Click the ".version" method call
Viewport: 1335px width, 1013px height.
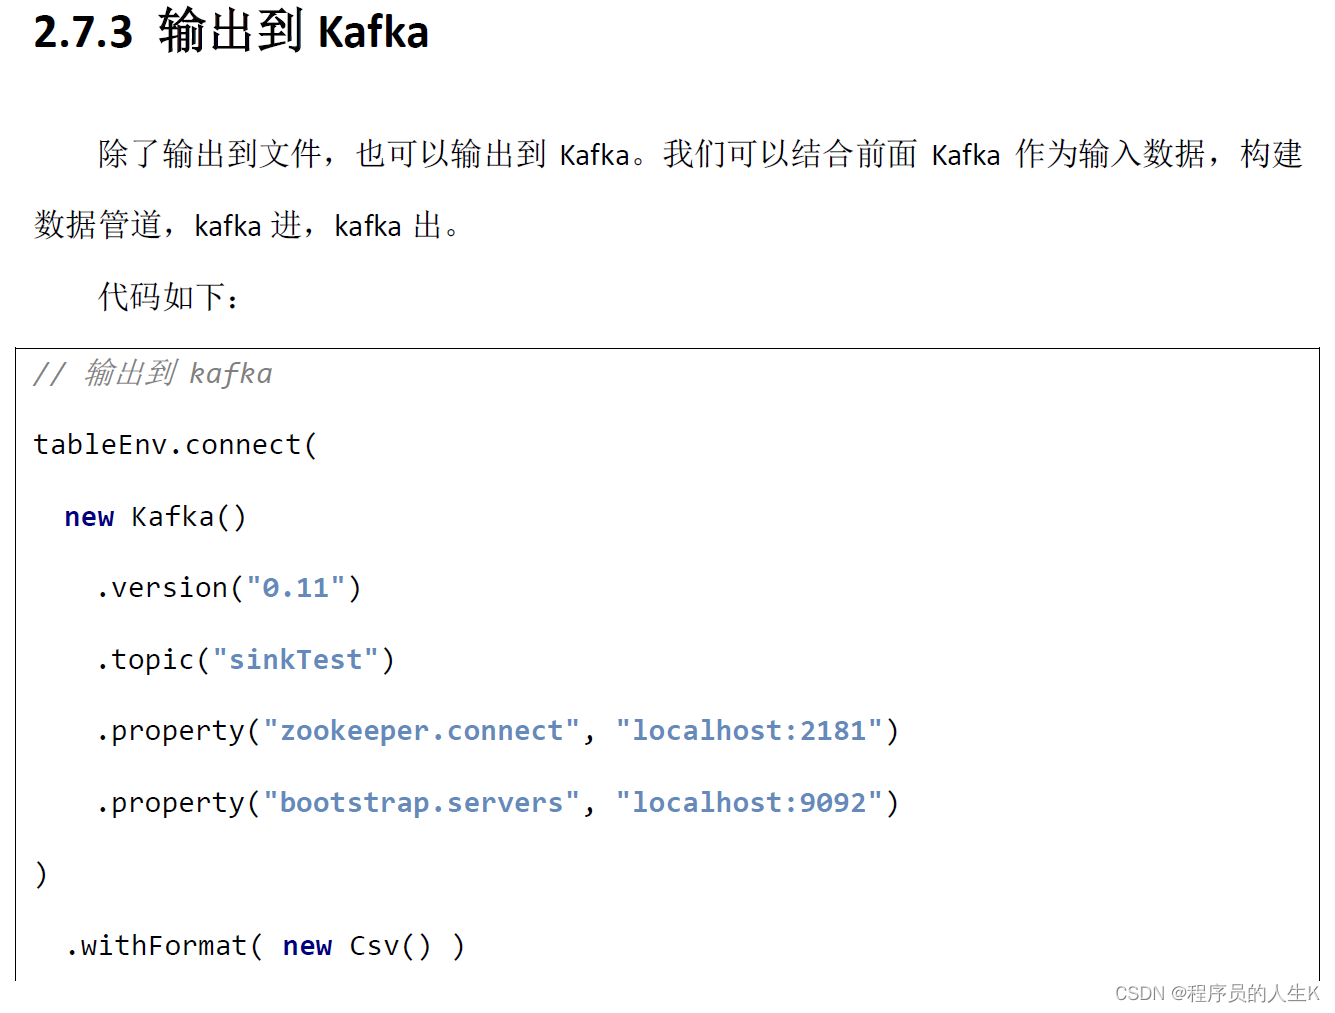point(162,588)
